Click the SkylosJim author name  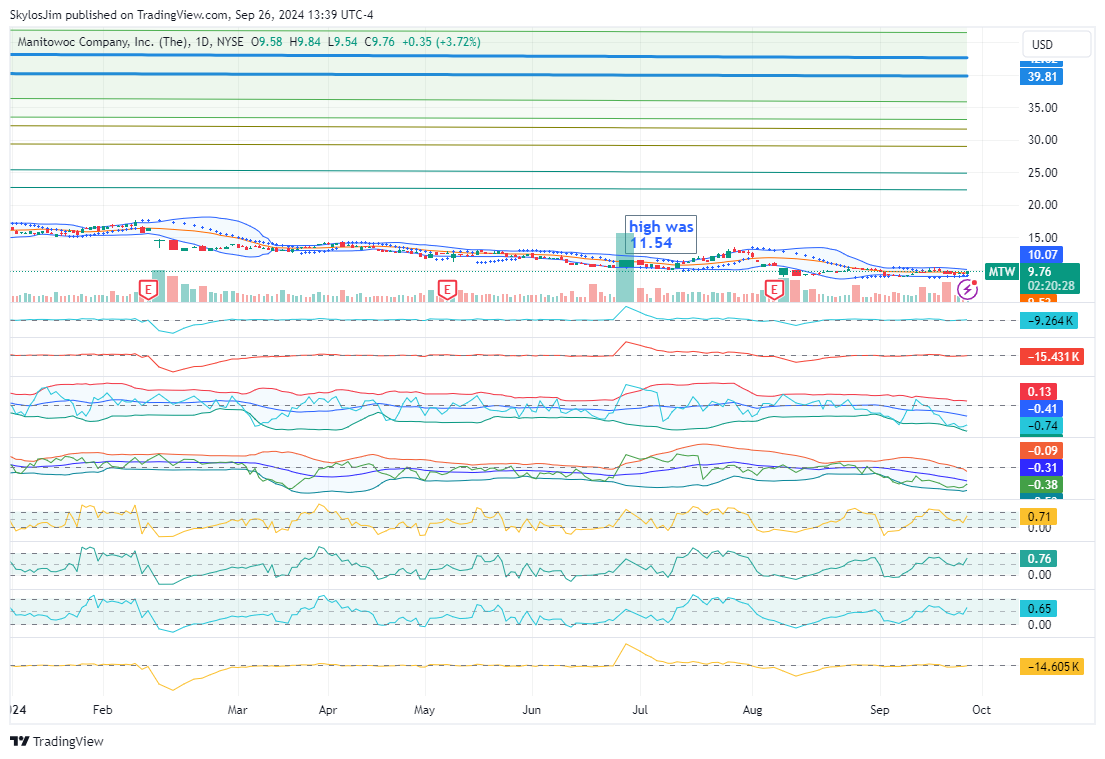(37, 15)
